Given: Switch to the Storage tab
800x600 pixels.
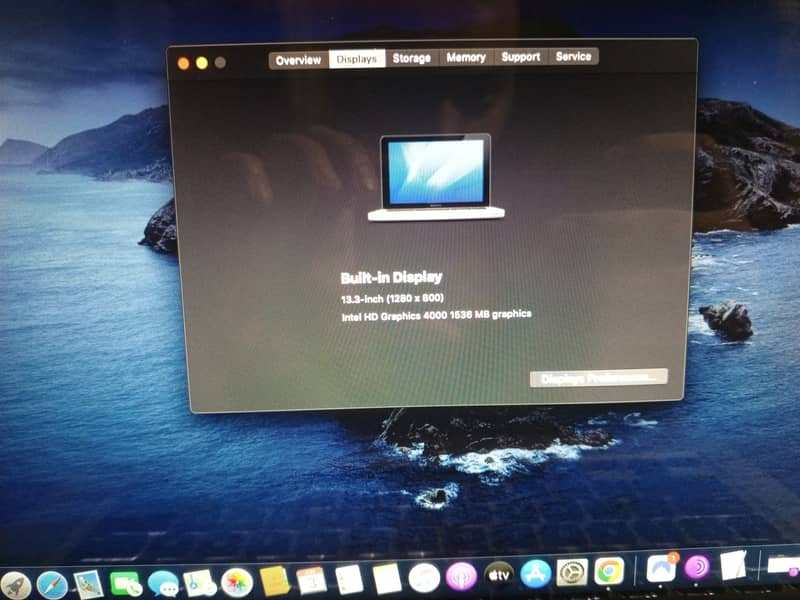Looking at the screenshot, I should click(411, 58).
